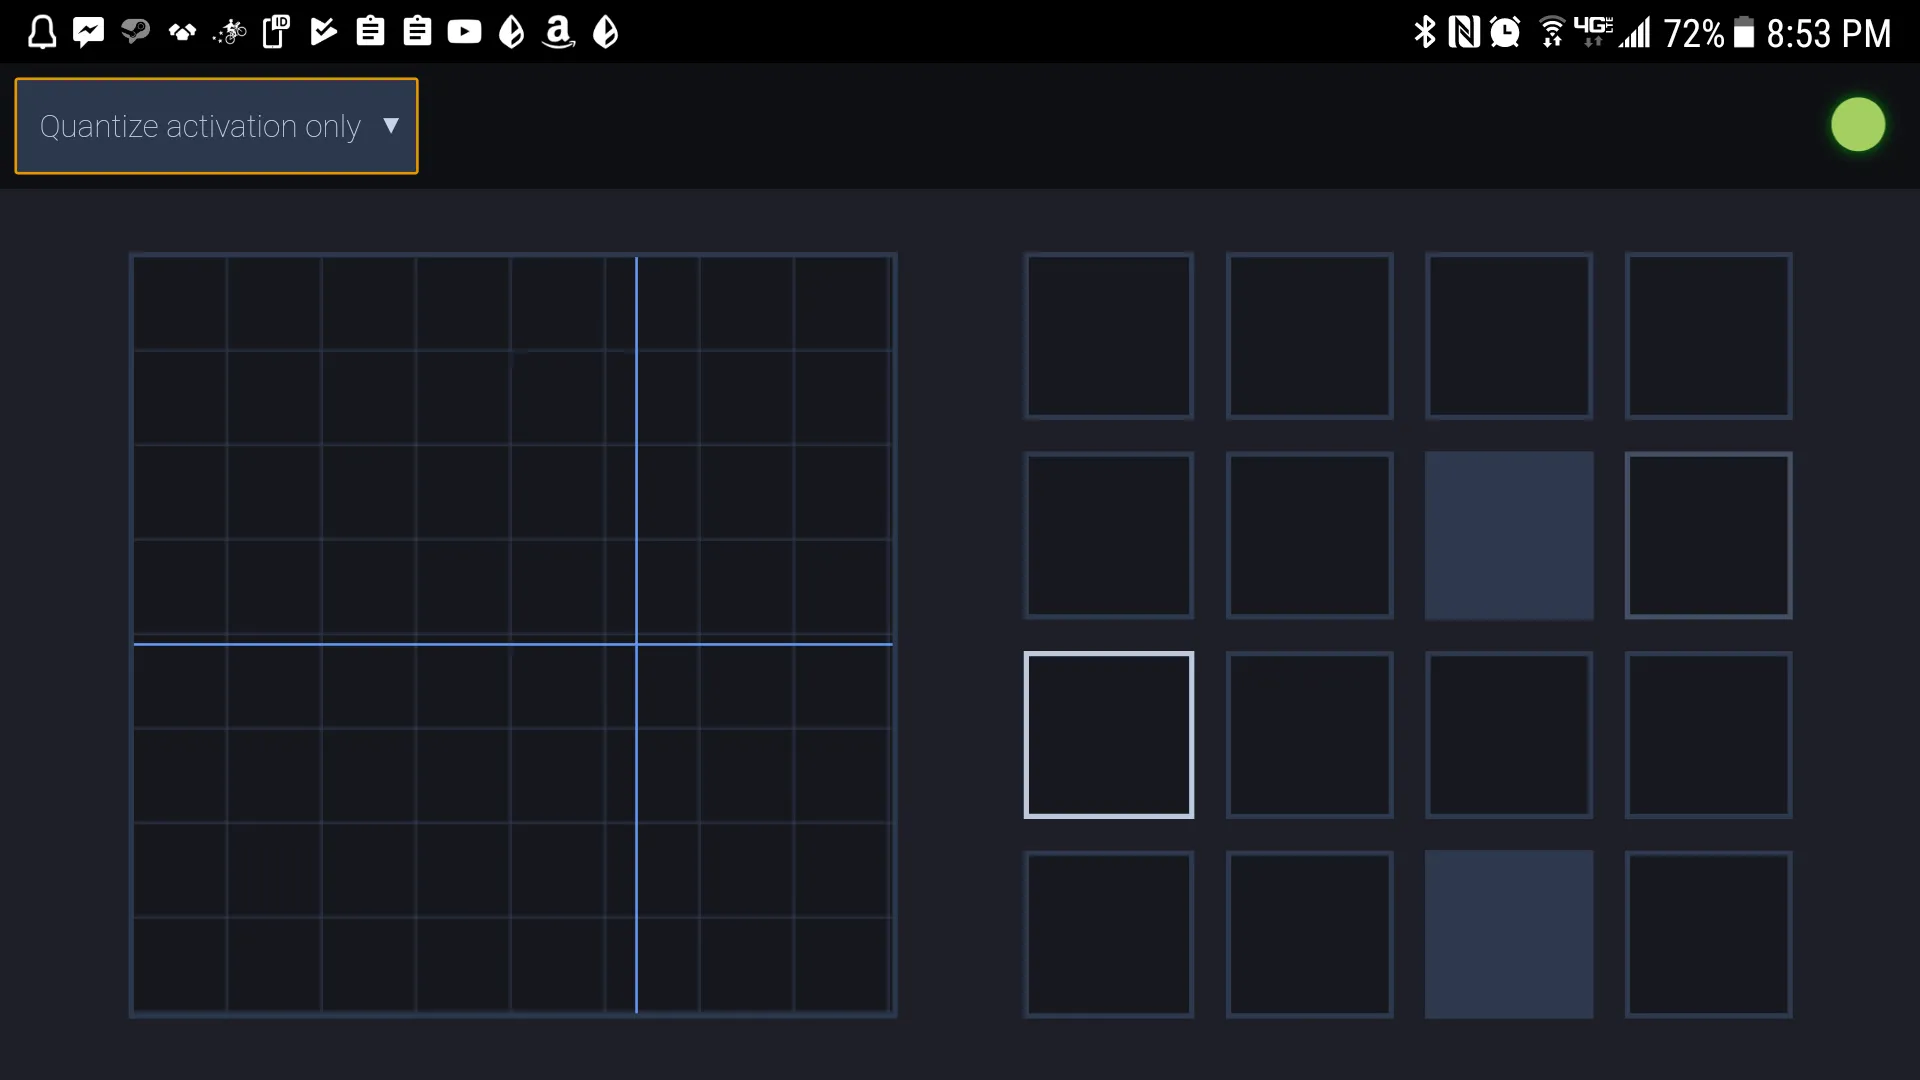The height and width of the screenshot is (1080, 1920).
Task: Tap the green circle status indicator
Action: point(1857,125)
